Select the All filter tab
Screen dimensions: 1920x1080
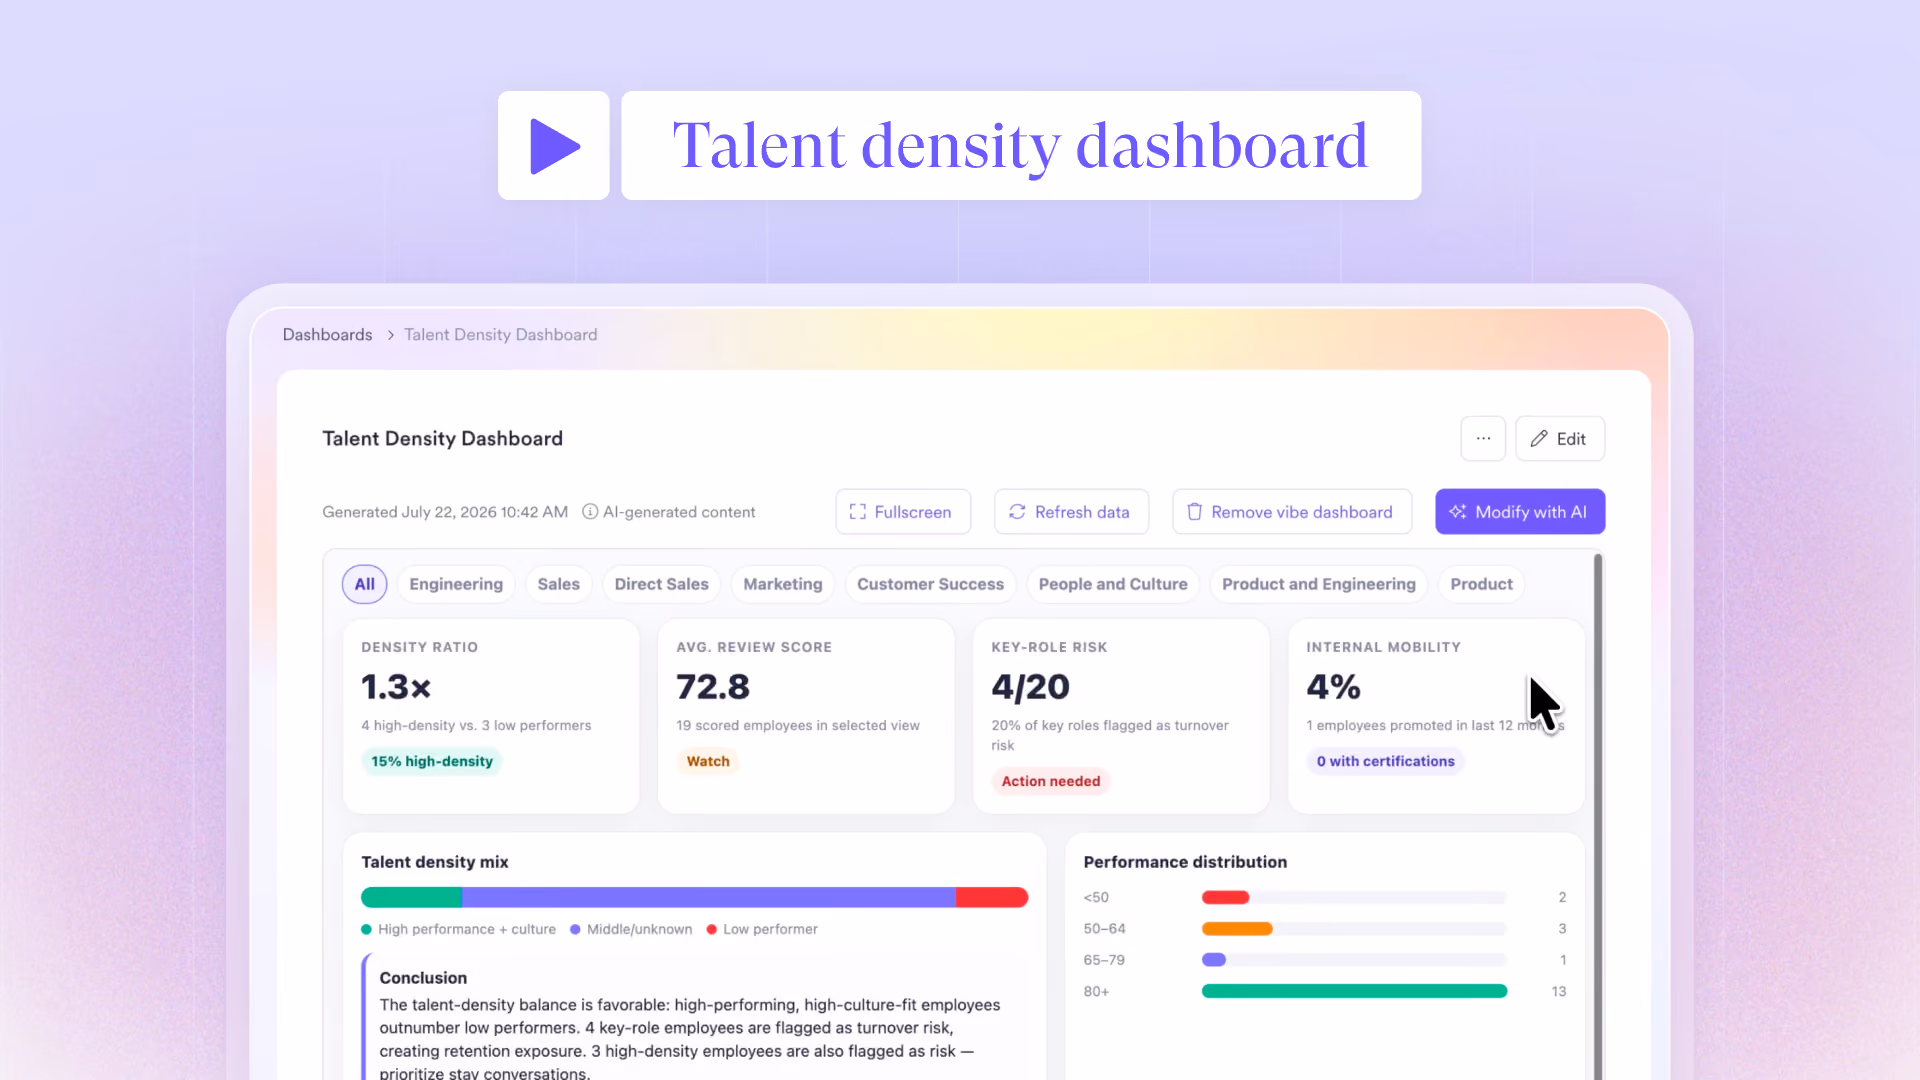click(x=365, y=584)
